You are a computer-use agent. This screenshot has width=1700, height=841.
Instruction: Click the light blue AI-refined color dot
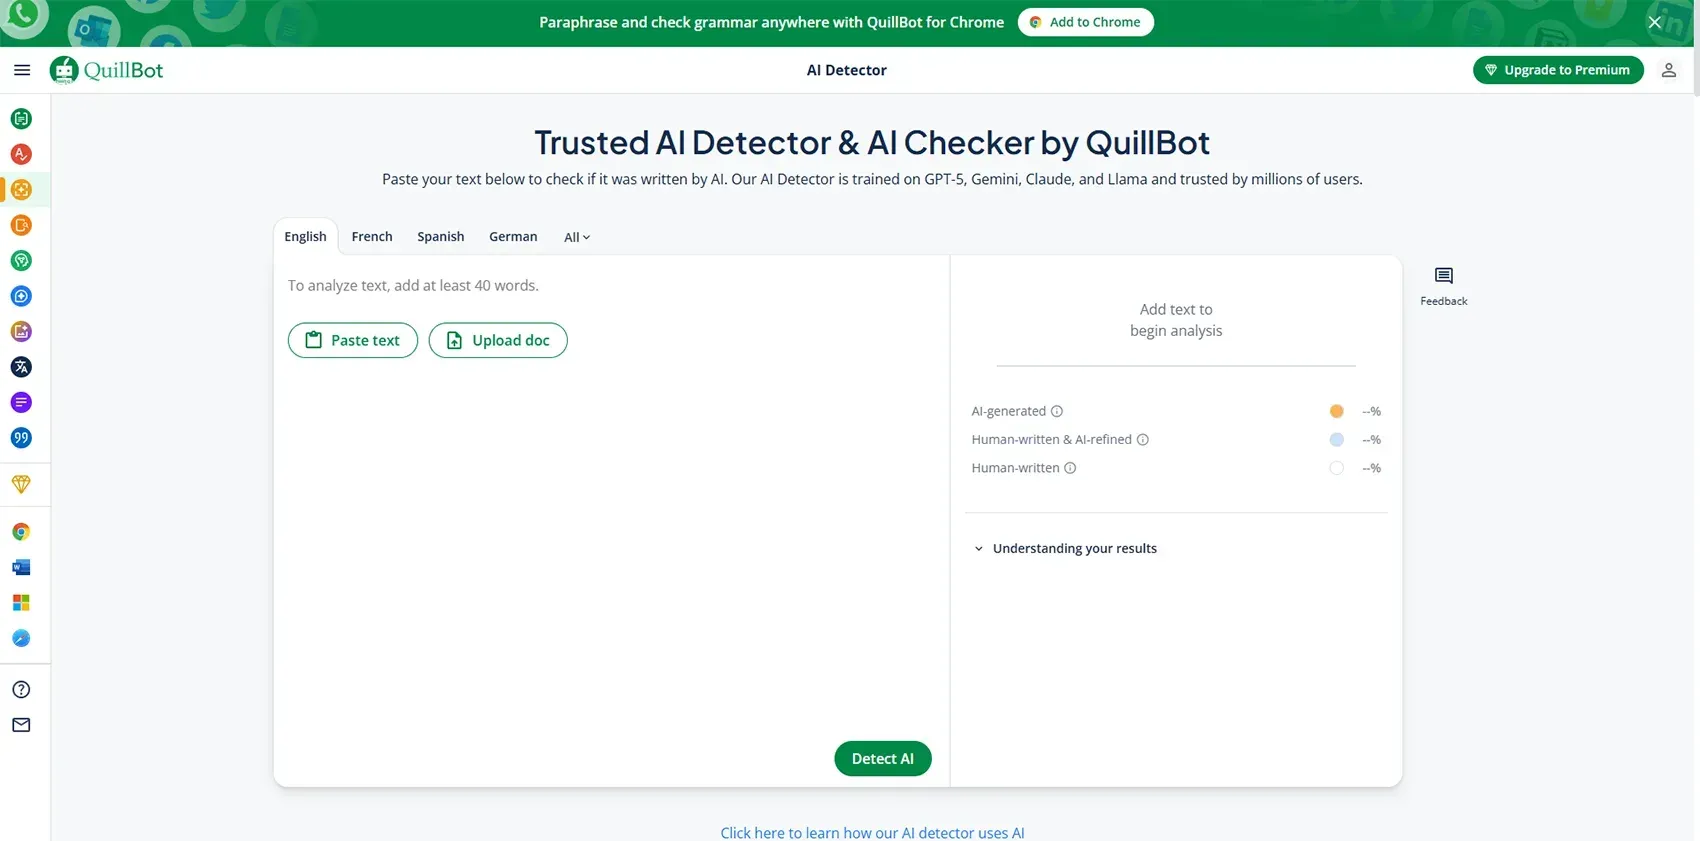[1337, 440]
